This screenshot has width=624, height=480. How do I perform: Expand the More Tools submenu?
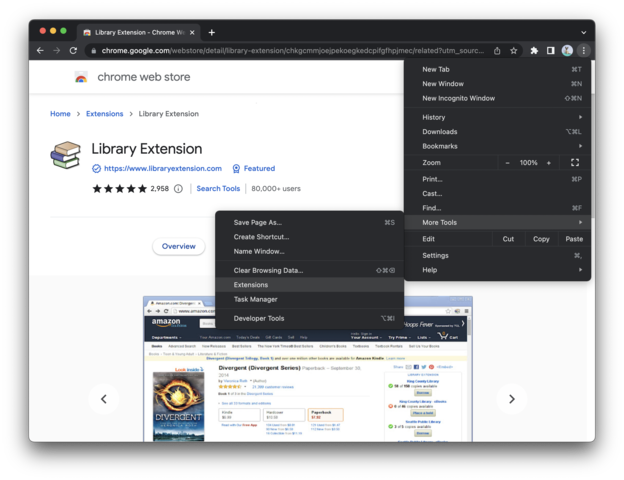497,222
